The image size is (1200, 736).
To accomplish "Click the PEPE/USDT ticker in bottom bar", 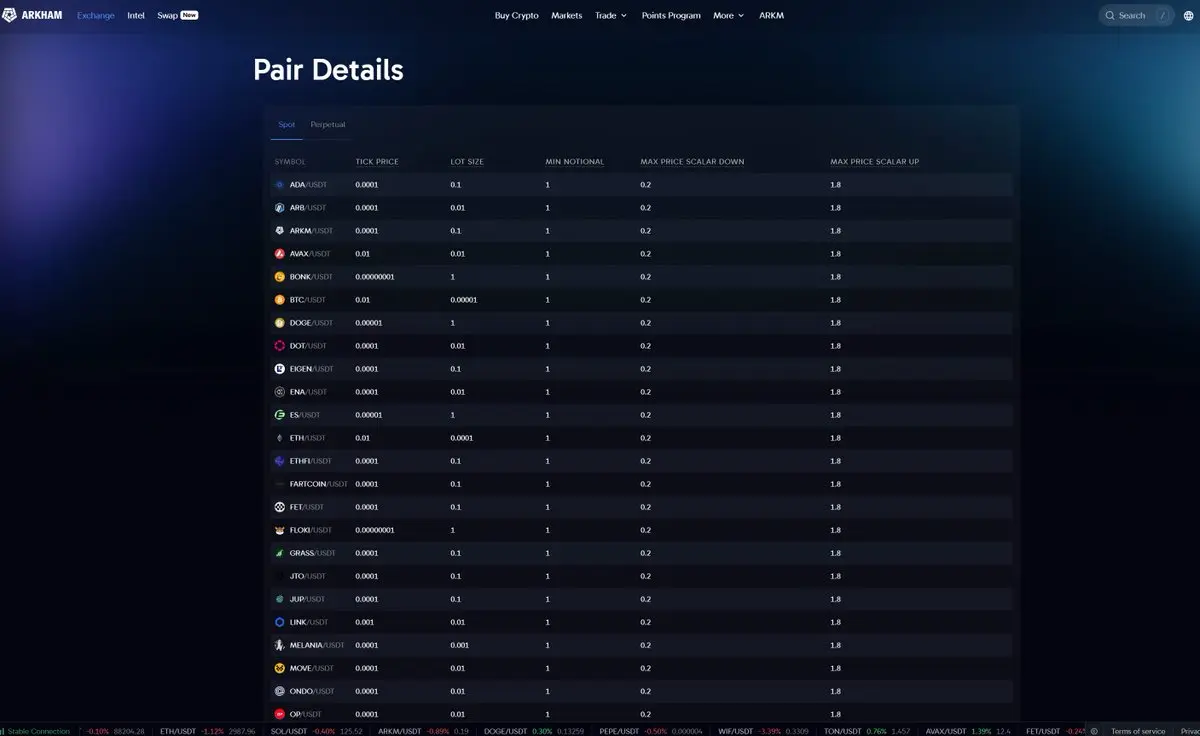I will coord(649,731).
